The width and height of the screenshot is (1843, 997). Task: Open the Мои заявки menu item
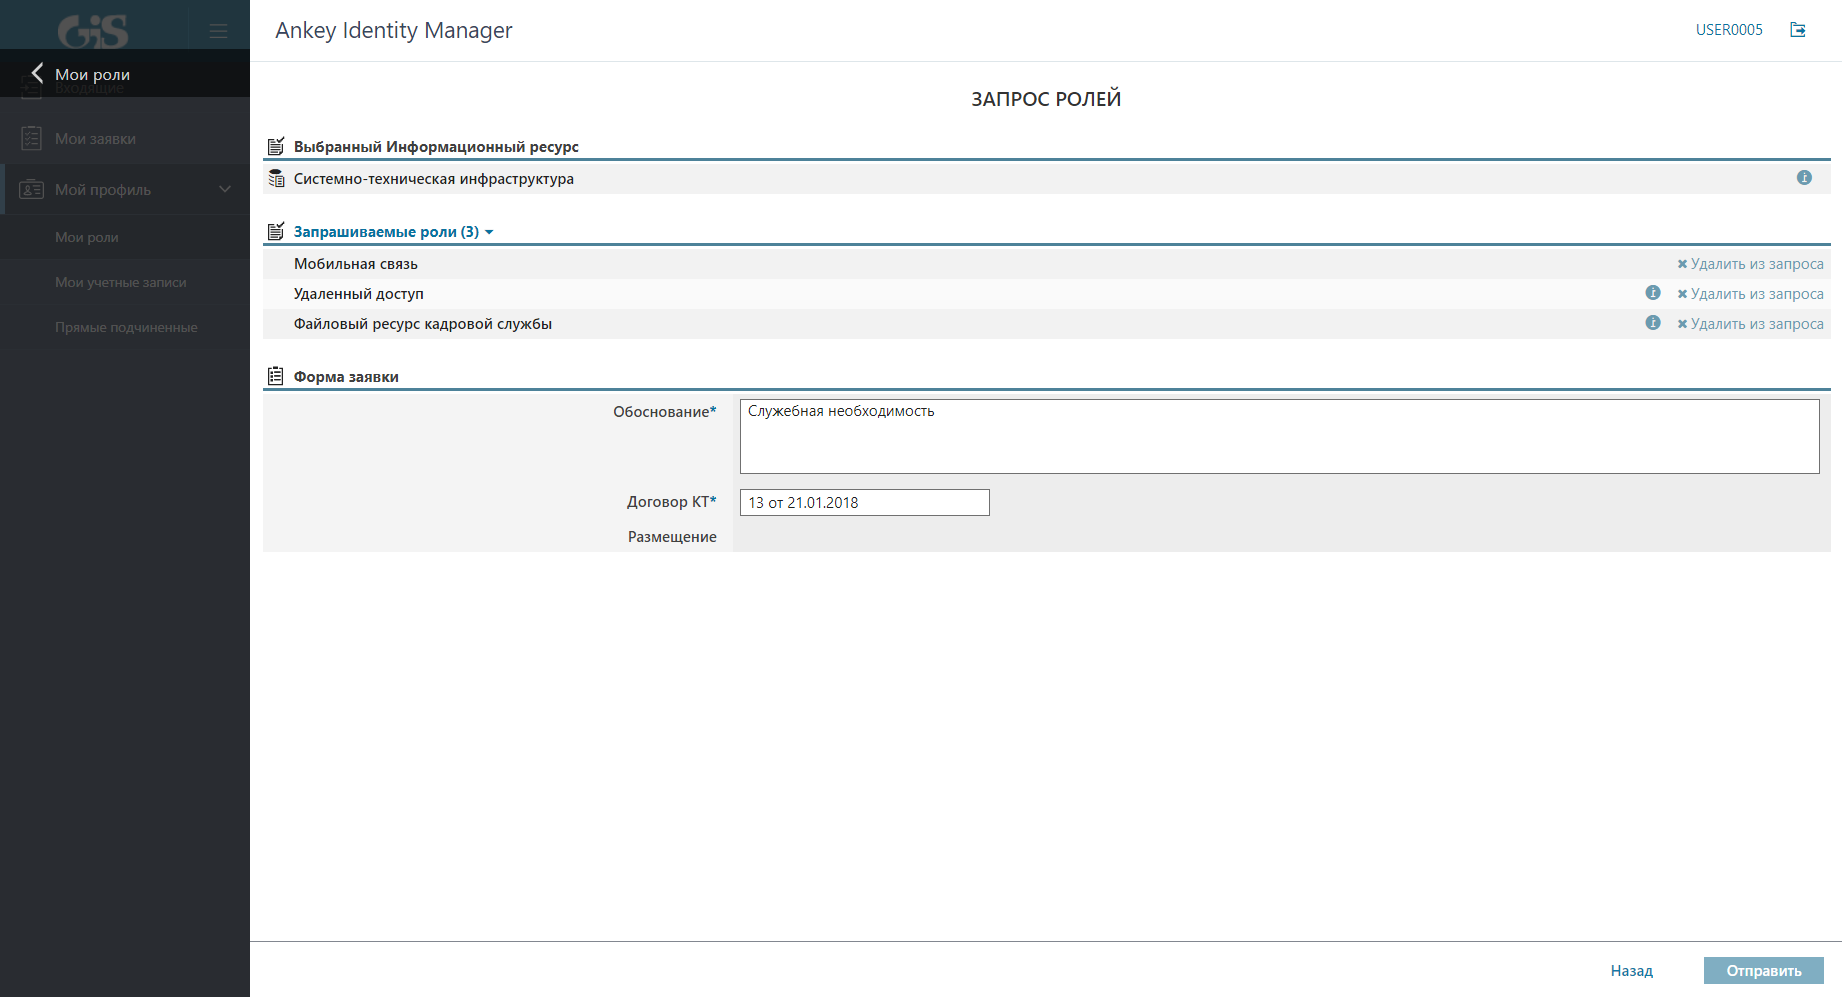(95, 139)
